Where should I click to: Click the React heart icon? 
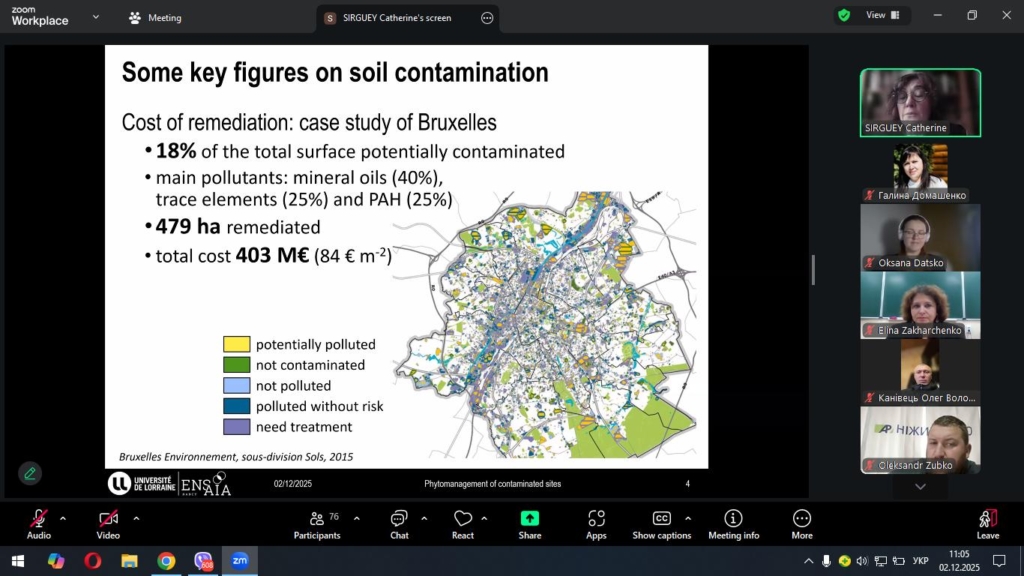tap(462, 523)
